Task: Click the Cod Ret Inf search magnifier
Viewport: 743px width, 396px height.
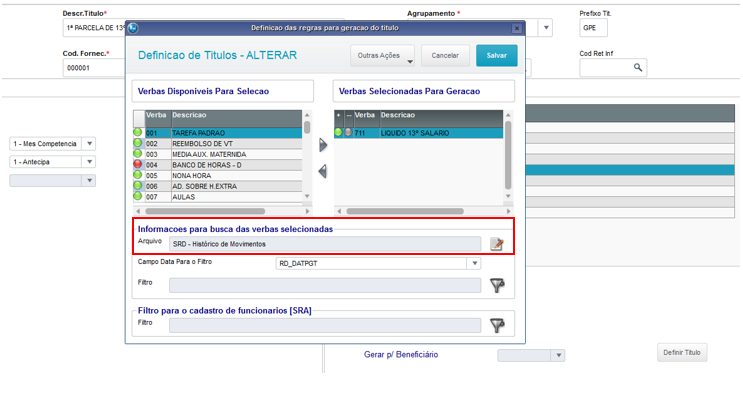Action: 638,67
